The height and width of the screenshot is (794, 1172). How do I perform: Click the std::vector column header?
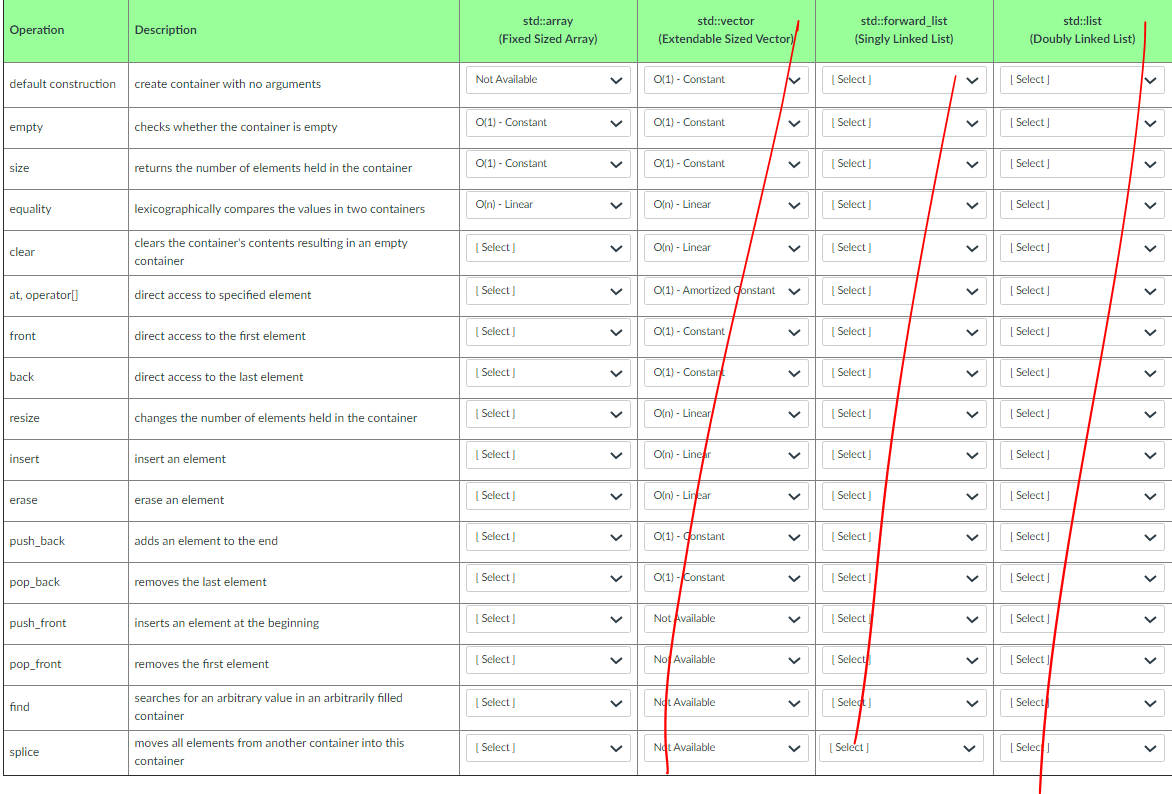pyautogui.click(x=726, y=29)
